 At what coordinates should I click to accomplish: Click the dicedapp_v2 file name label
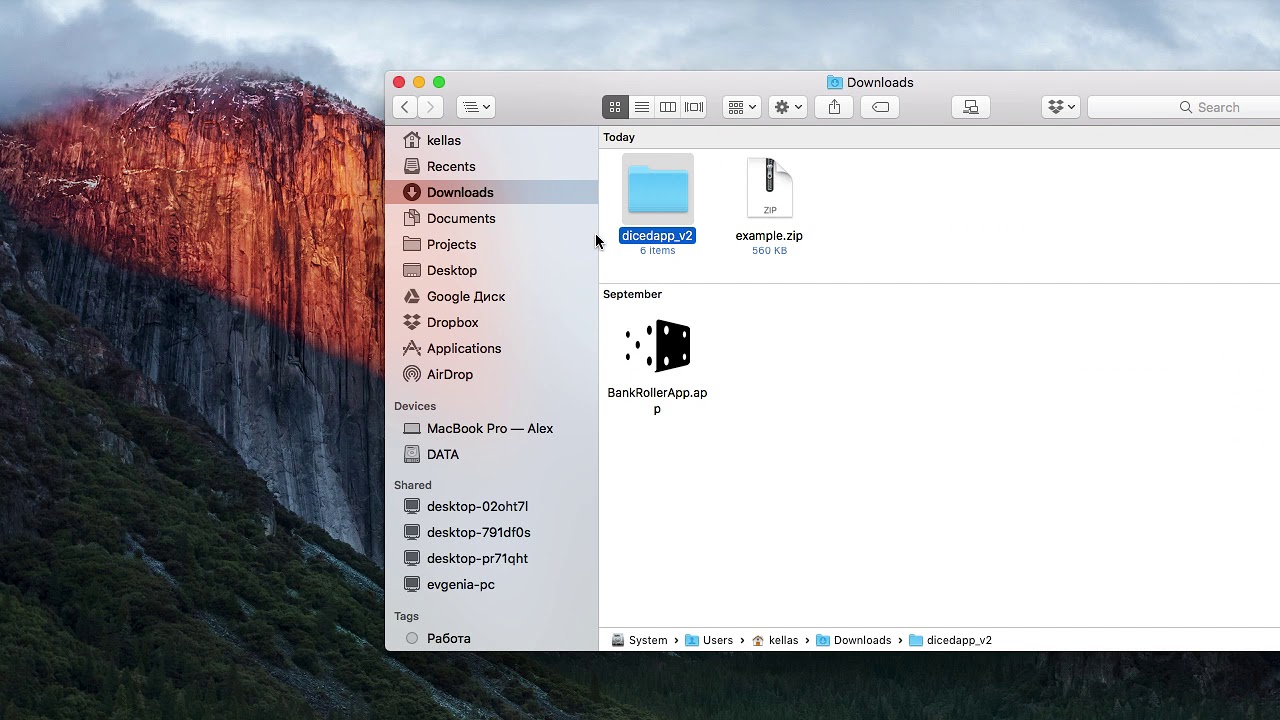(x=657, y=236)
